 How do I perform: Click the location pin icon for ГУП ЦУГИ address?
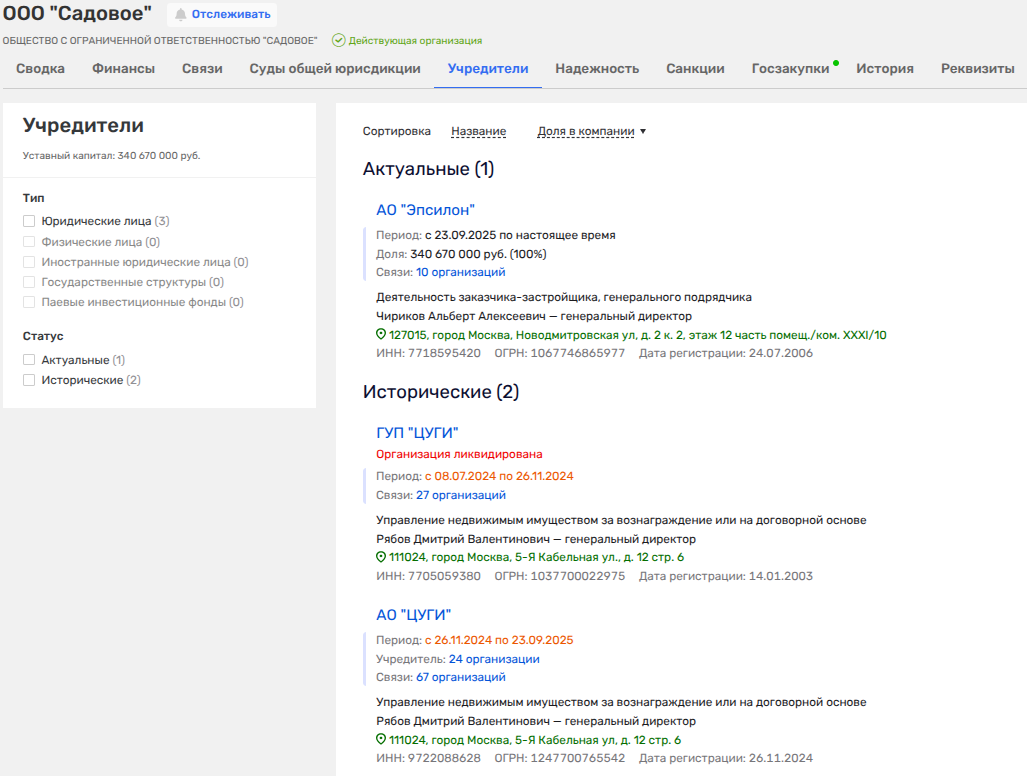381,557
